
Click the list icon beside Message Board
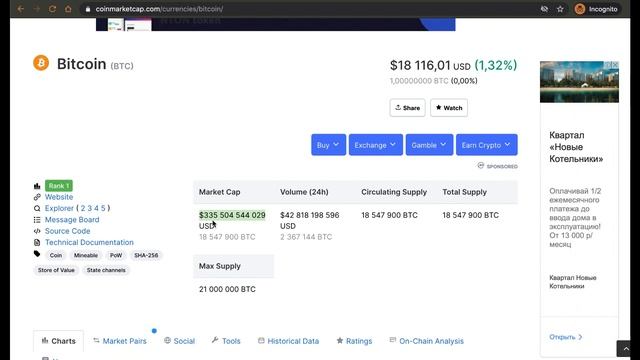[37, 220]
